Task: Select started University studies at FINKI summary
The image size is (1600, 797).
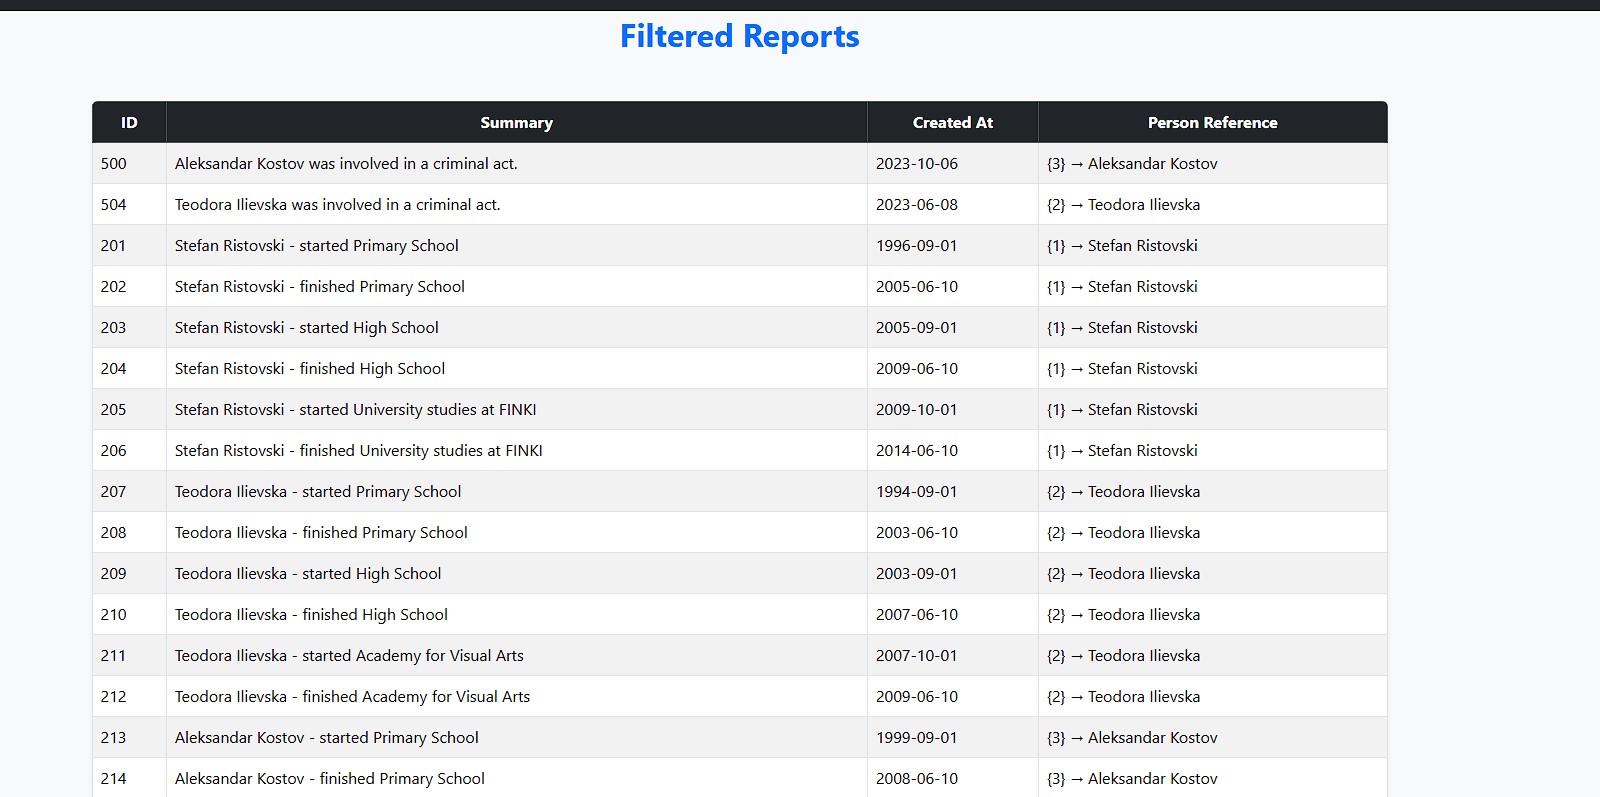Action: coord(355,410)
